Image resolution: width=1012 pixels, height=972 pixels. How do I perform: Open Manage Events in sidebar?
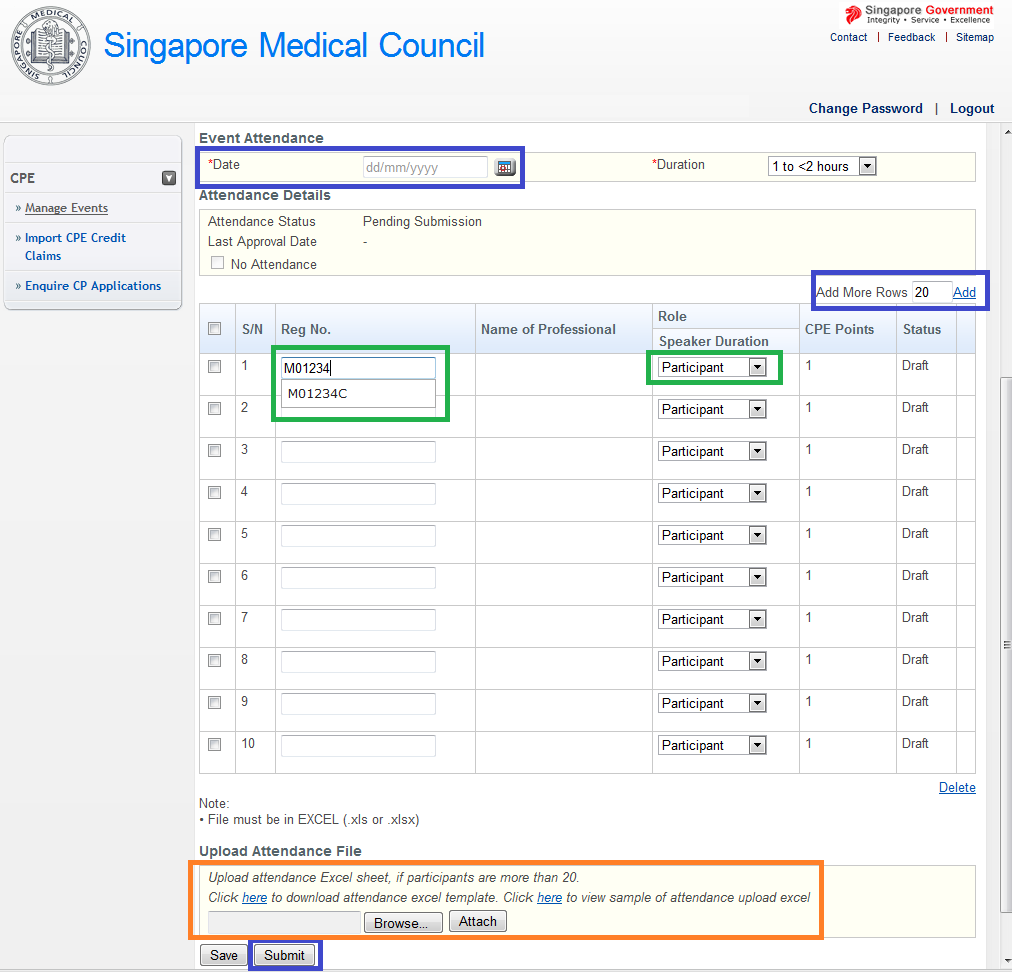[66, 208]
